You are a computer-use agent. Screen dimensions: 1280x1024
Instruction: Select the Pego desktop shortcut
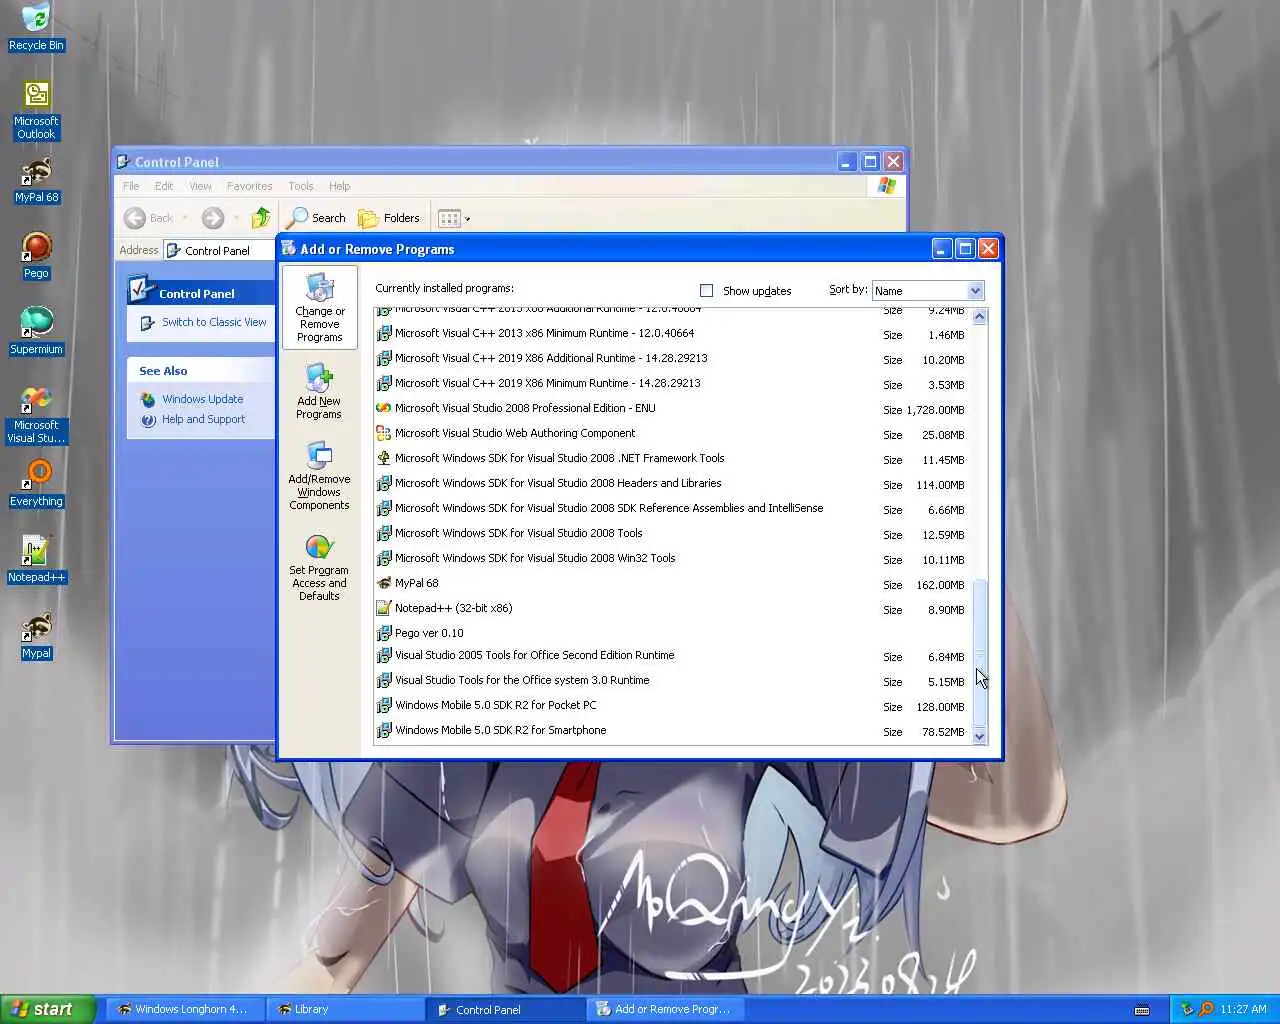coord(36,256)
